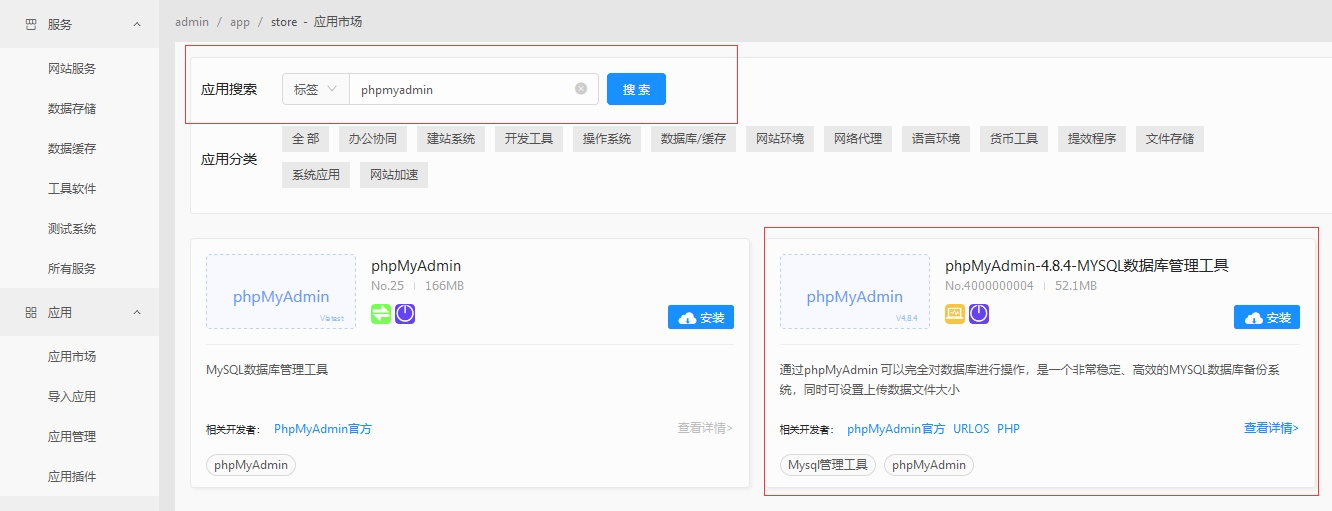This screenshot has height=511, width=1332.
Task: Select the 办公协同 category filter
Action: click(373, 139)
